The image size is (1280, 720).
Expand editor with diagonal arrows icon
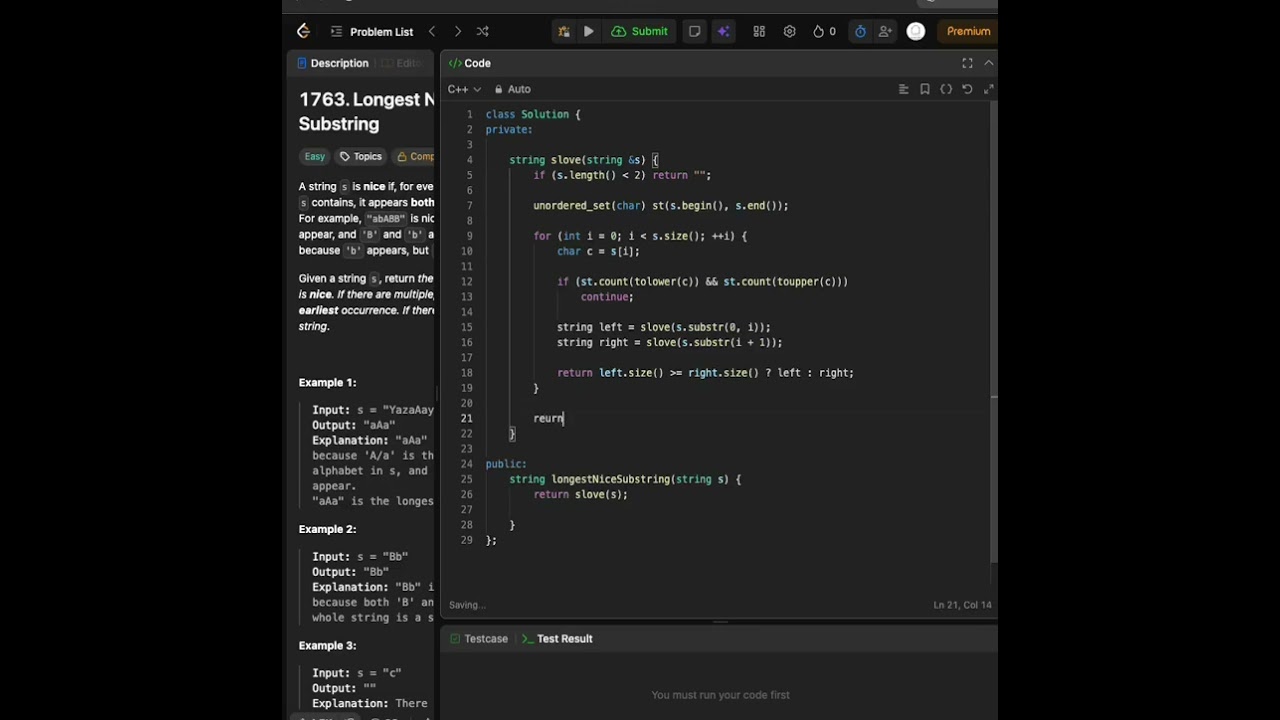coord(989,89)
